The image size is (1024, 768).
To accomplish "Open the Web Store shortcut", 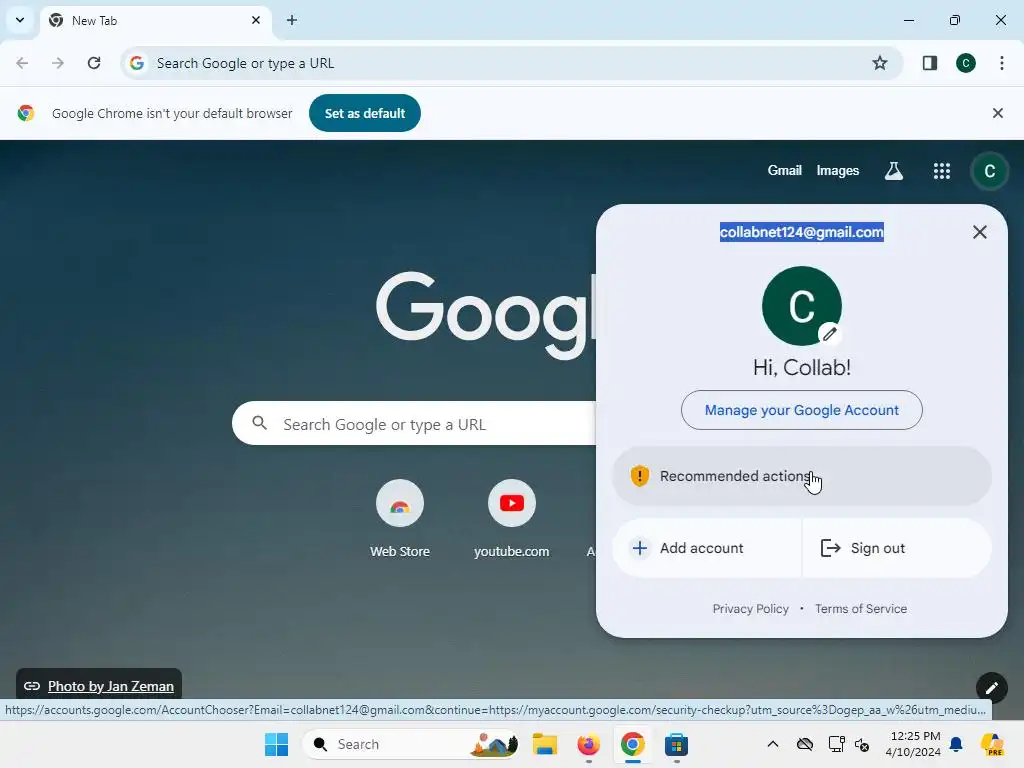I will (400, 519).
